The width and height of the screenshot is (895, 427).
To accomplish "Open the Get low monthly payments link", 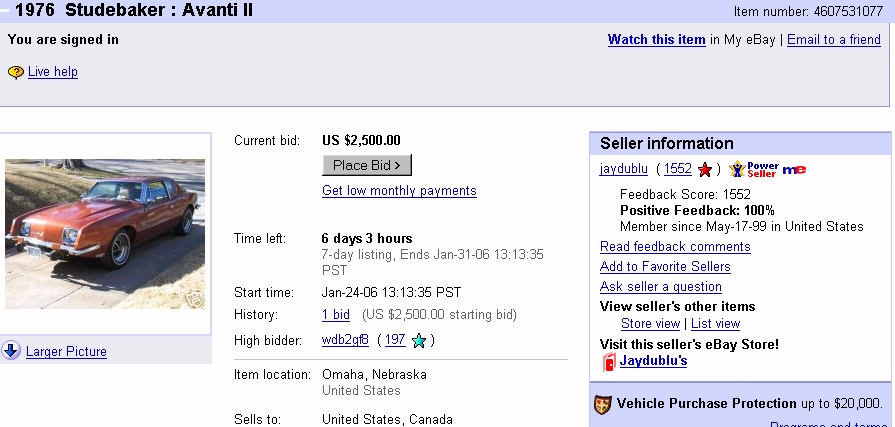I will [399, 191].
